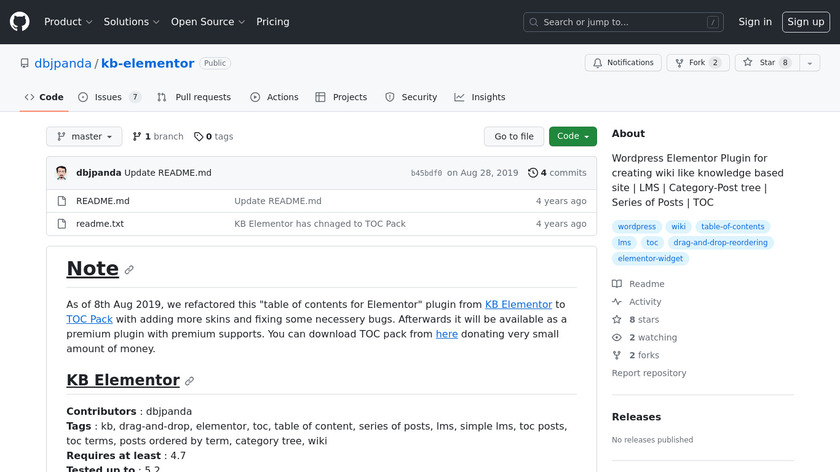Open the README.md file
This screenshot has height=472, width=840.
pos(103,201)
